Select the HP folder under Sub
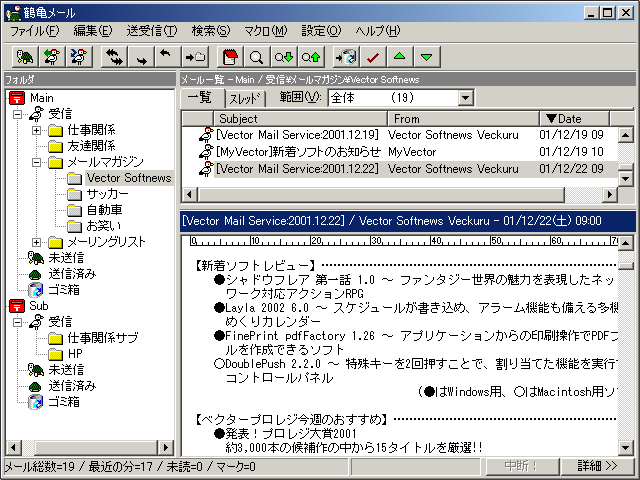This screenshot has height=480, width=640. pos(65,354)
